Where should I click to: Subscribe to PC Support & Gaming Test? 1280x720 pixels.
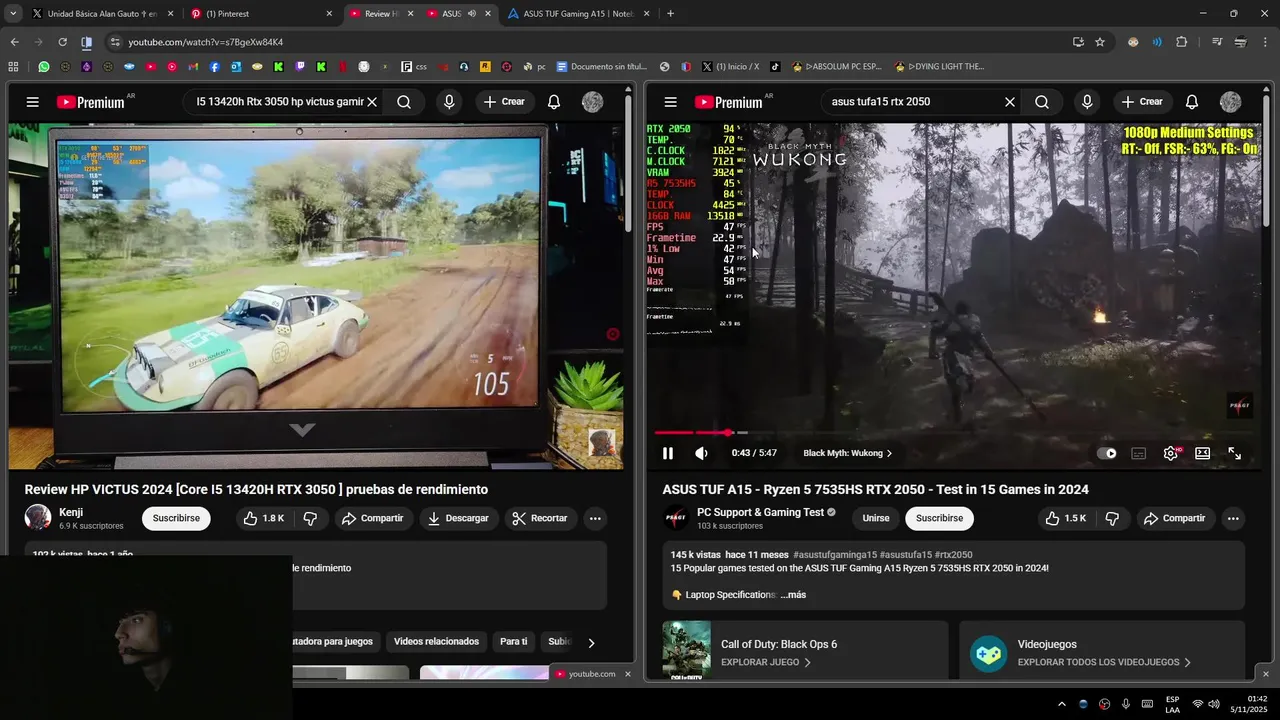[939, 518]
